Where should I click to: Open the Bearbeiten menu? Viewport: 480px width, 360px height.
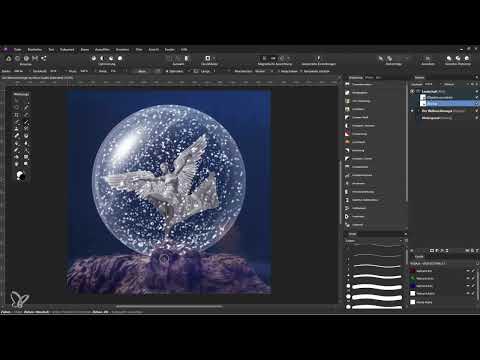click(35, 49)
